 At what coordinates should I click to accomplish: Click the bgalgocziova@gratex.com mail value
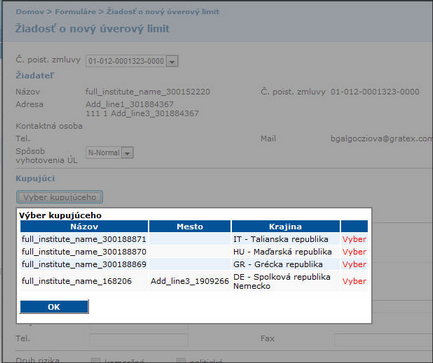[x=381, y=139]
